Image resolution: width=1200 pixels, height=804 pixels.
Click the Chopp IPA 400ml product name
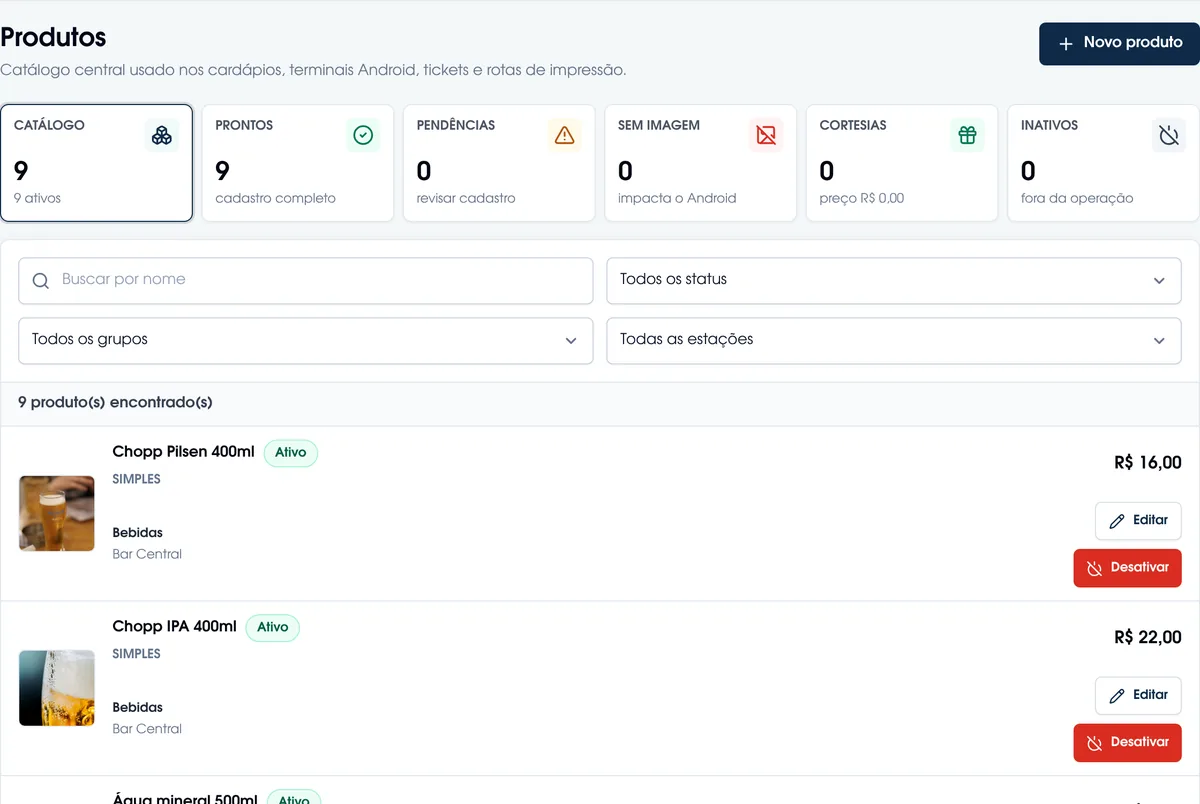175,627
